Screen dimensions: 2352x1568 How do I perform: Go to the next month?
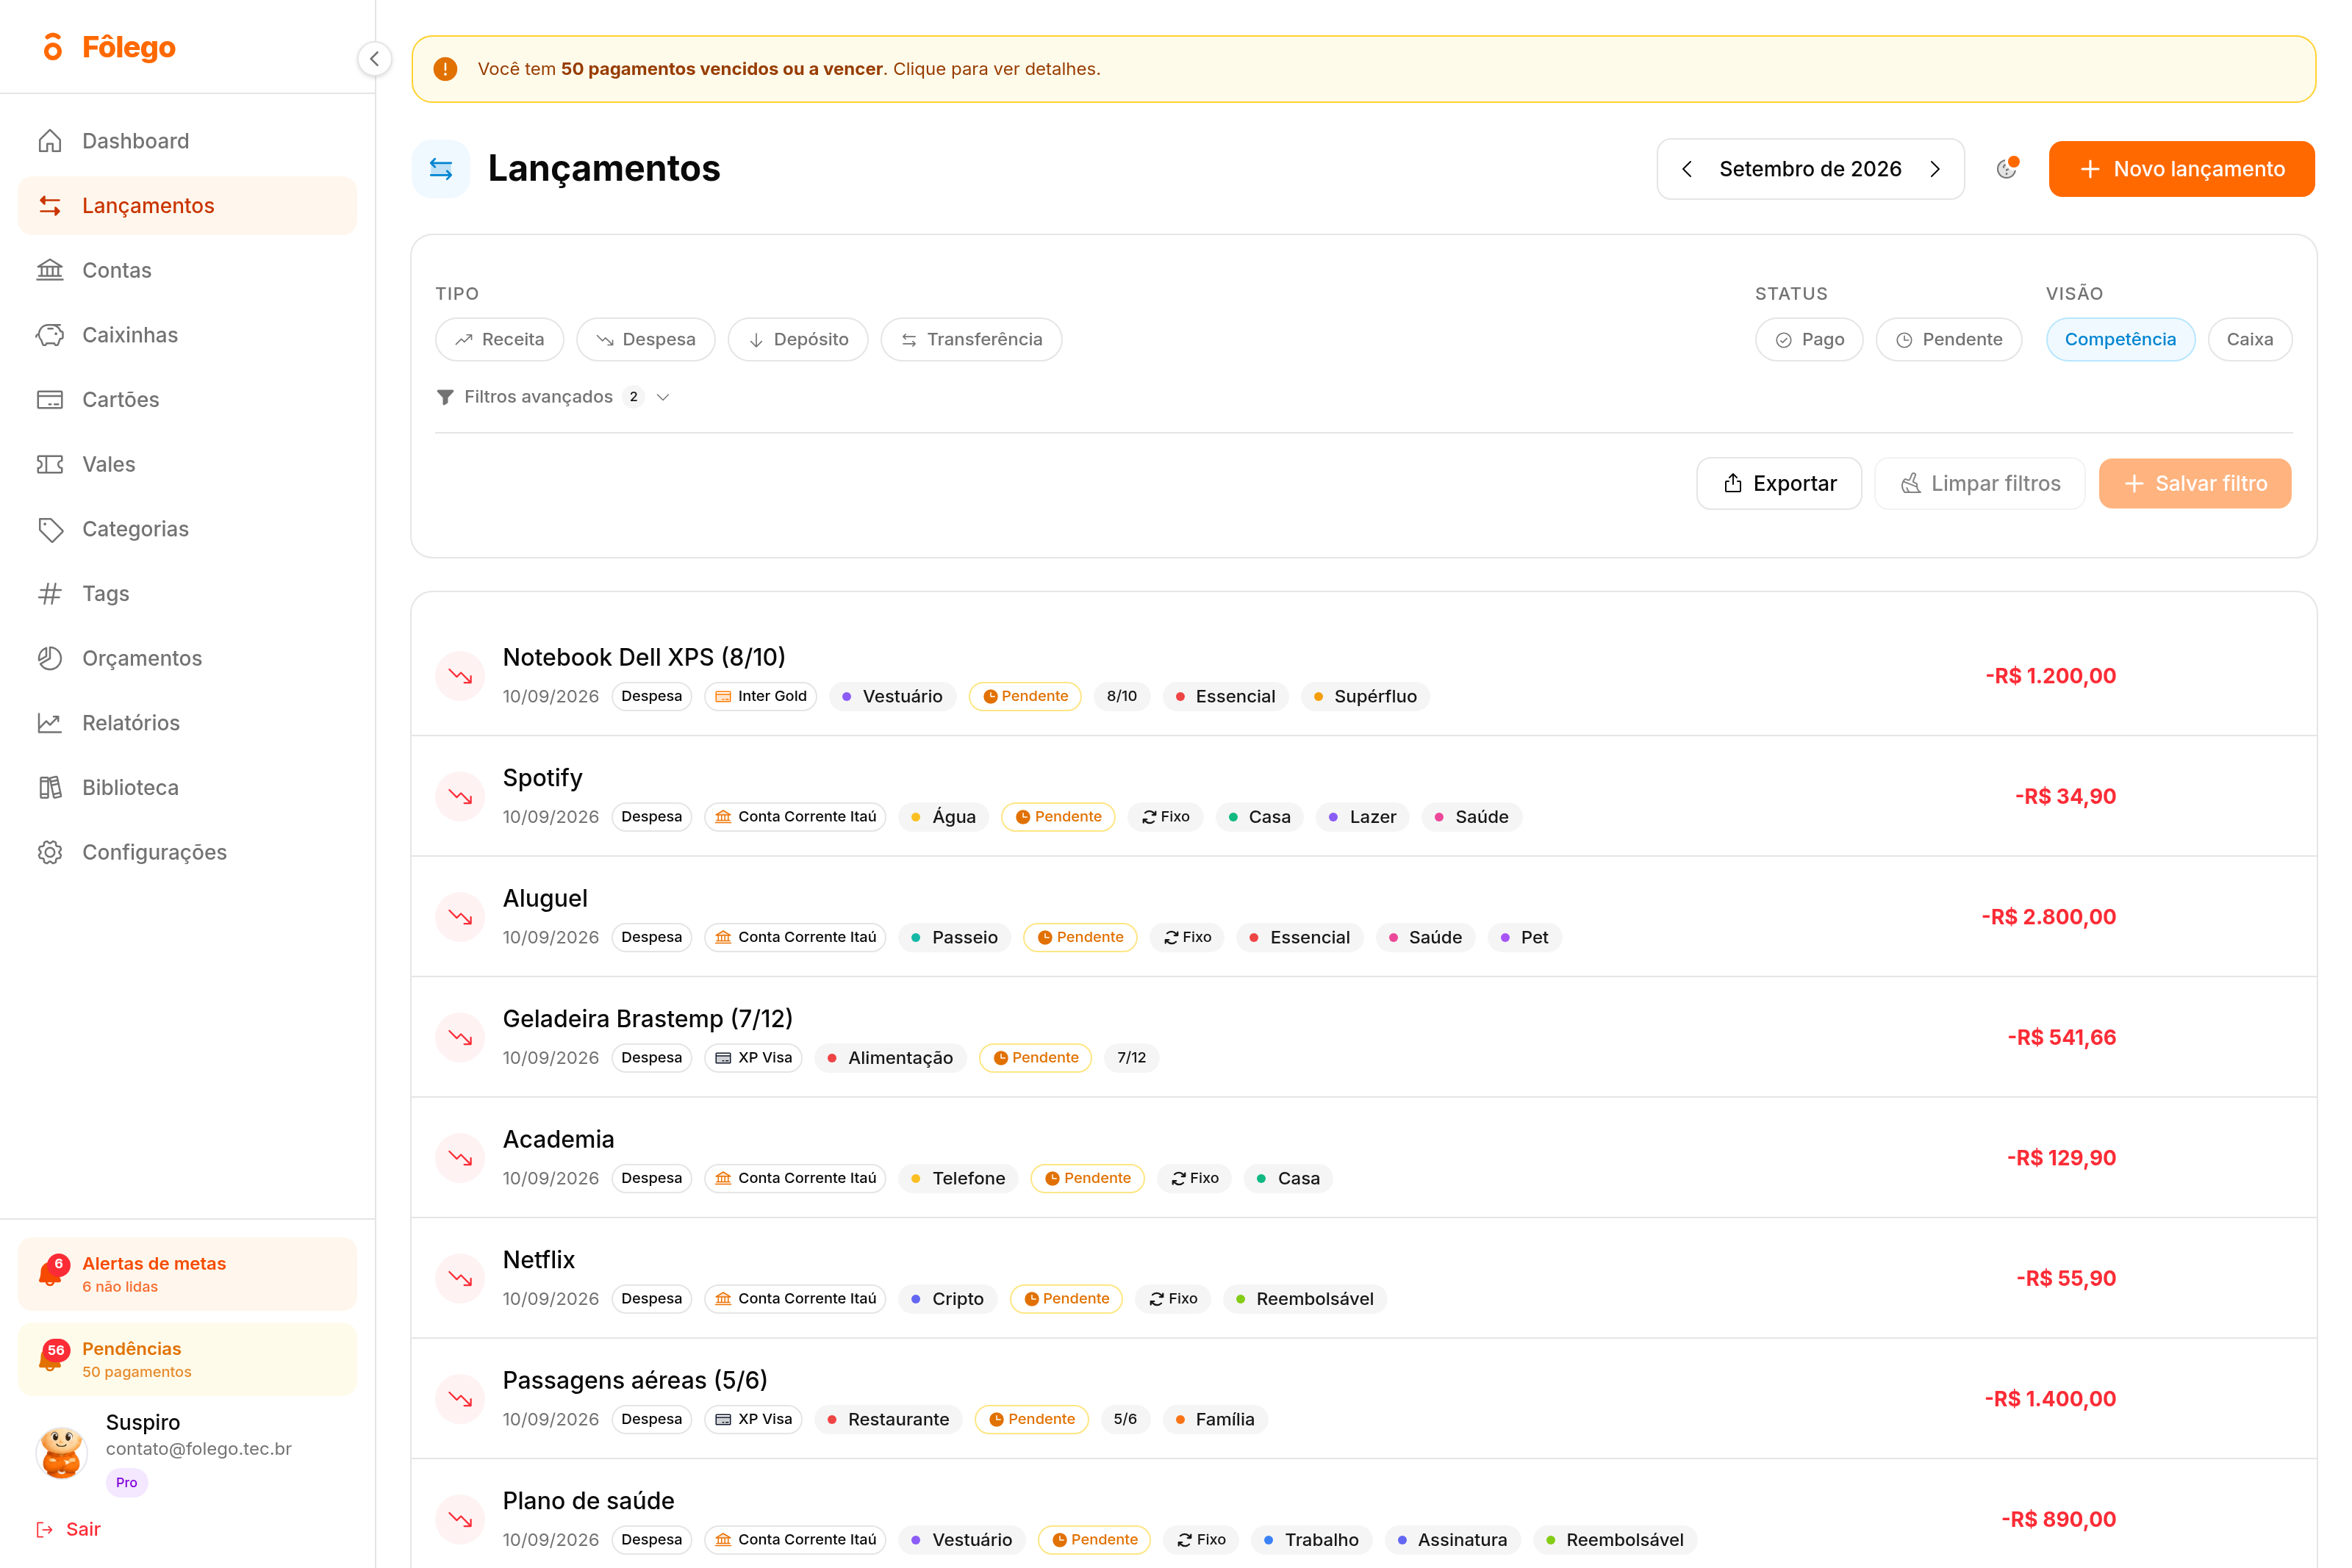point(1935,169)
